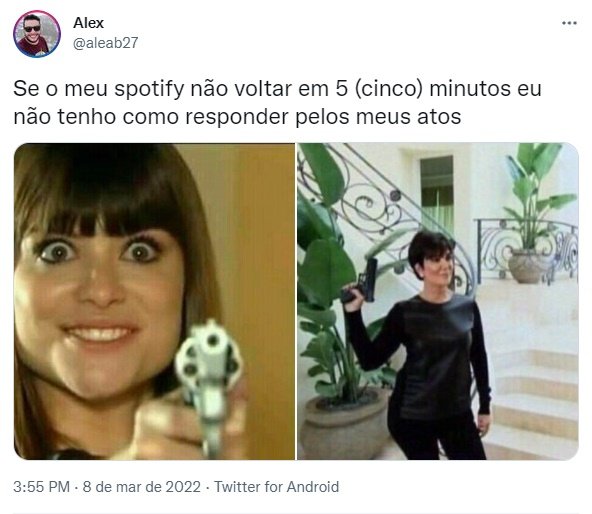The width and height of the screenshot is (592, 514).
Task: Click the display name Alex
Action: (x=88, y=23)
